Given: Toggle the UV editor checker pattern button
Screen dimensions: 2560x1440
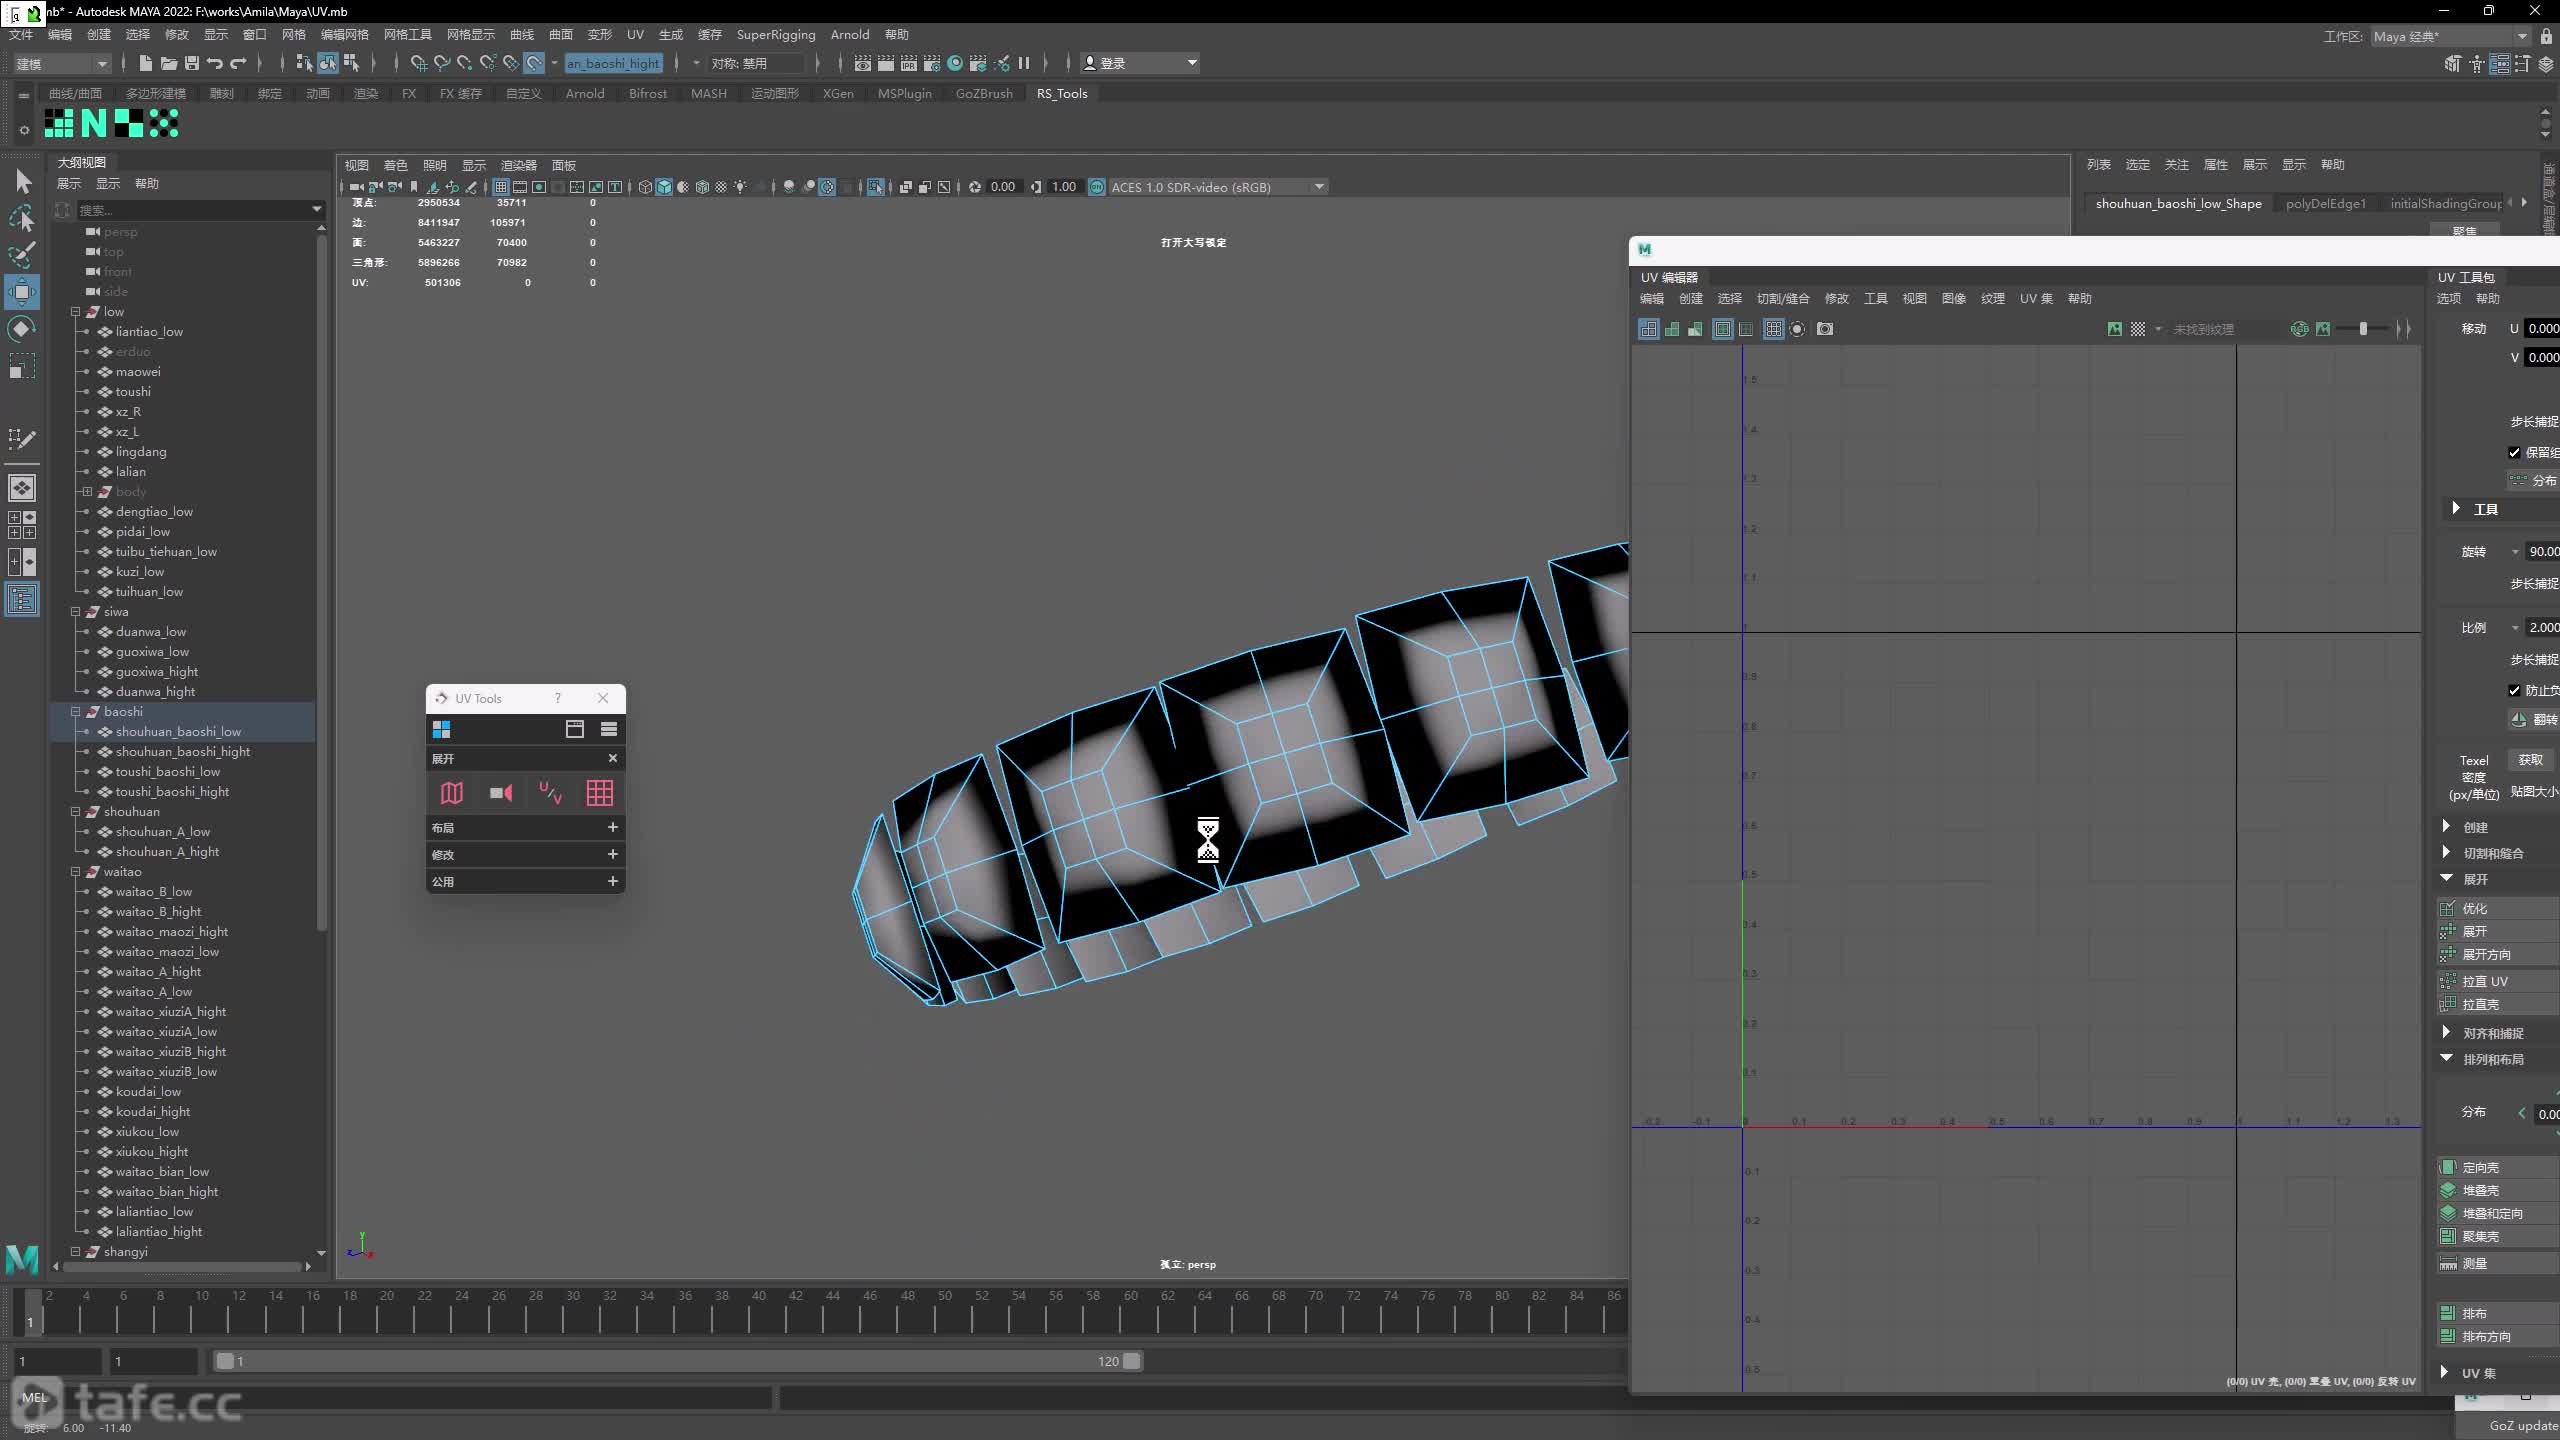Looking at the screenshot, I should pyautogui.click(x=2138, y=329).
